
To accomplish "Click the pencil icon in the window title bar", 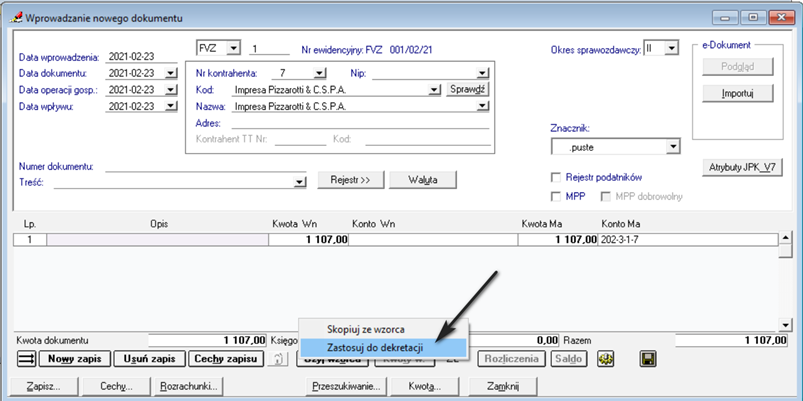I will pyautogui.click(x=16, y=18).
